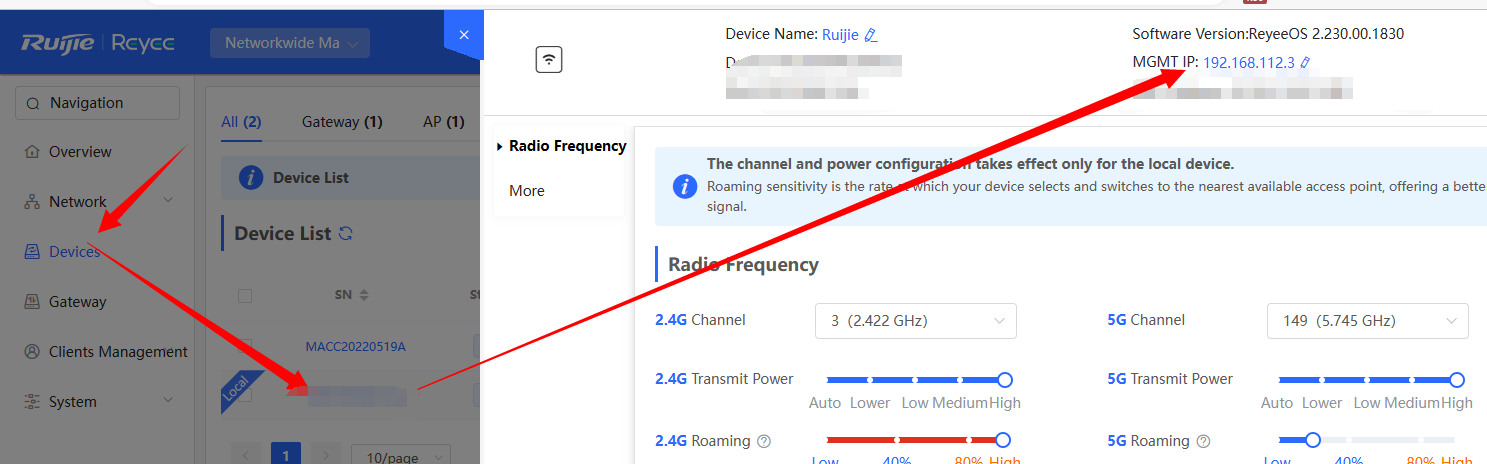Image resolution: width=1487 pixels, height=464 pixels.
Task: Click the Wi-Fi device icon in header
Action: (548, 60)
